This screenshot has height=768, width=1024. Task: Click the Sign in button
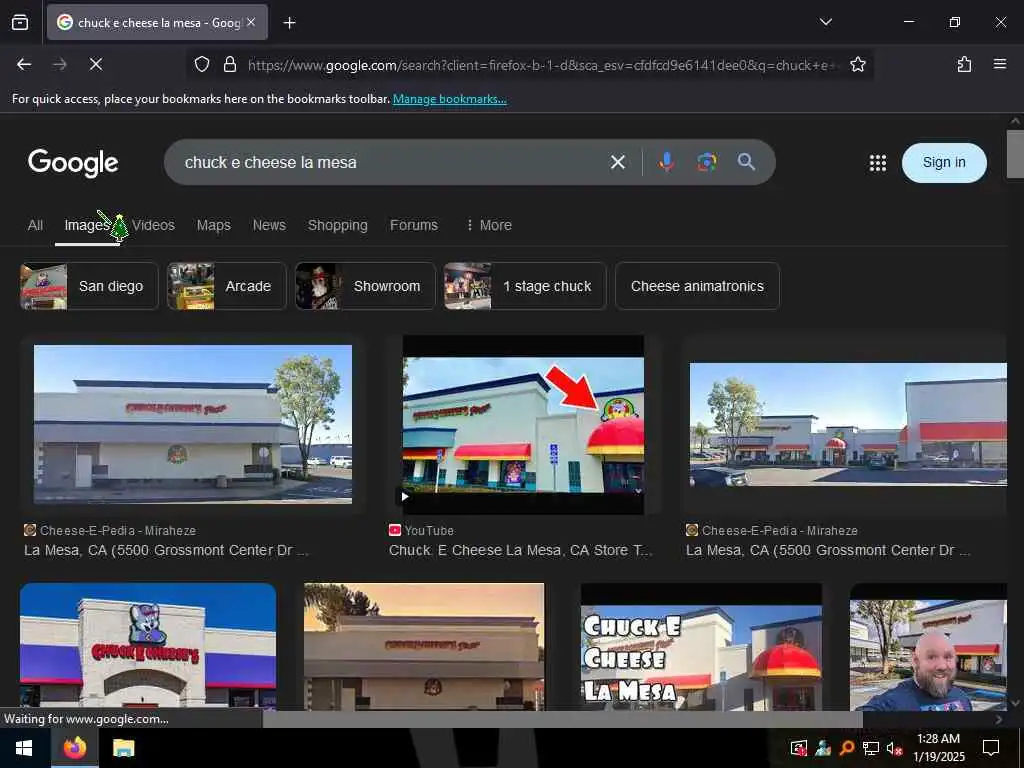coord(944,163)
